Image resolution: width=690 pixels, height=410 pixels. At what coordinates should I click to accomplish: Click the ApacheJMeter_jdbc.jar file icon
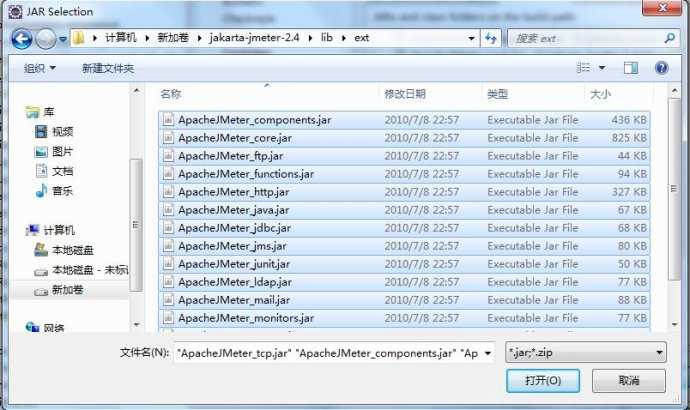pos(168,227)
